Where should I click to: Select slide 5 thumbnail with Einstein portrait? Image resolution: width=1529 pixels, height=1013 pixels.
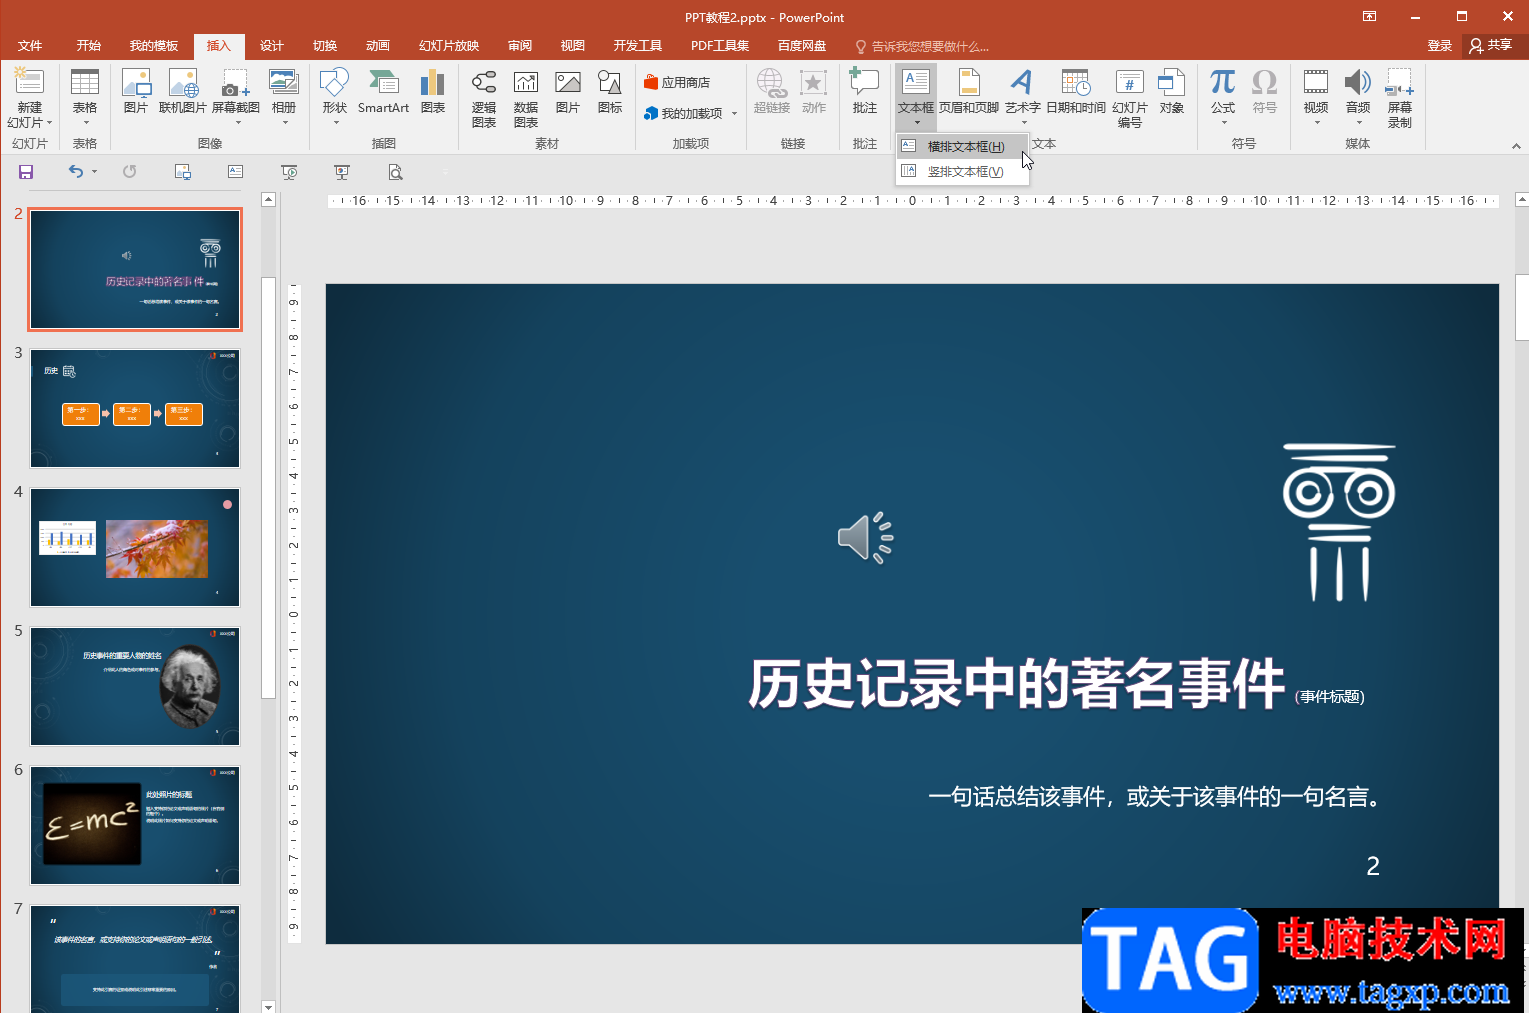click(x=135, y=686)
